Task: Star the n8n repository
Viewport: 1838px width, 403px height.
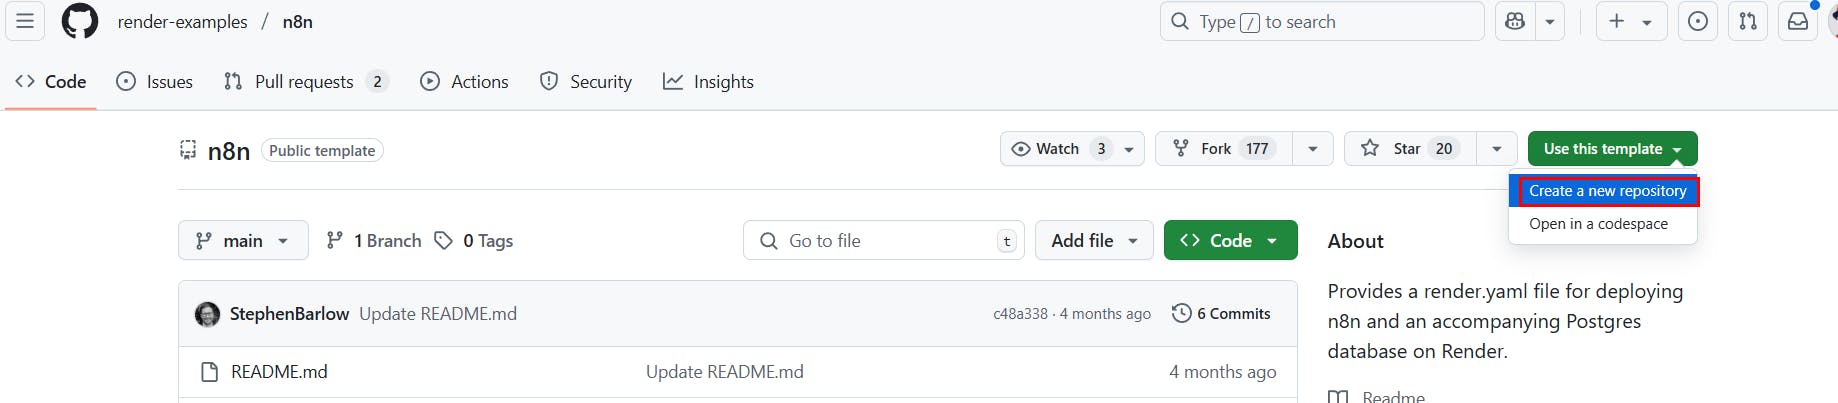Action: 1410,149
